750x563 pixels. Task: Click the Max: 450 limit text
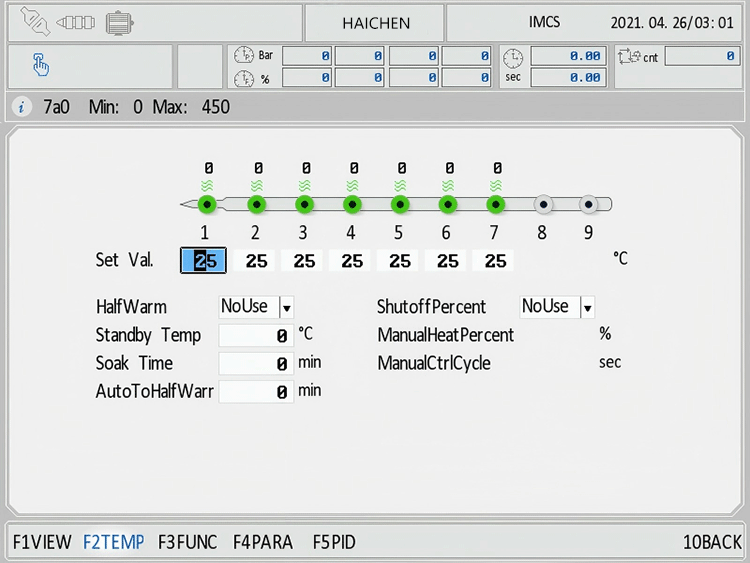[x=191, y=107]
